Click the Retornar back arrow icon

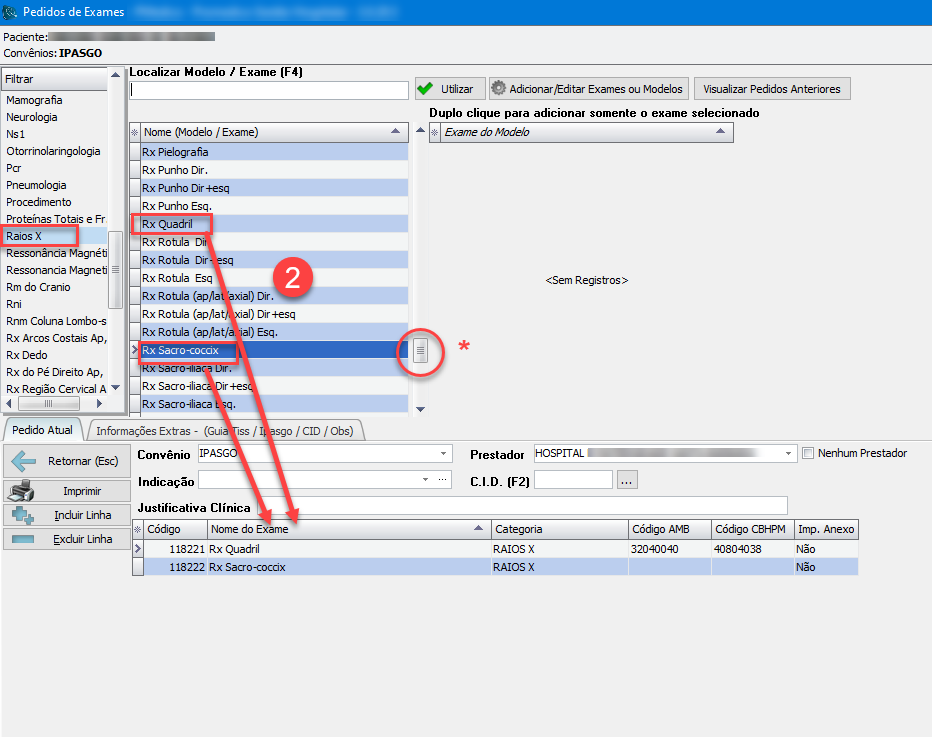(22, 461)
